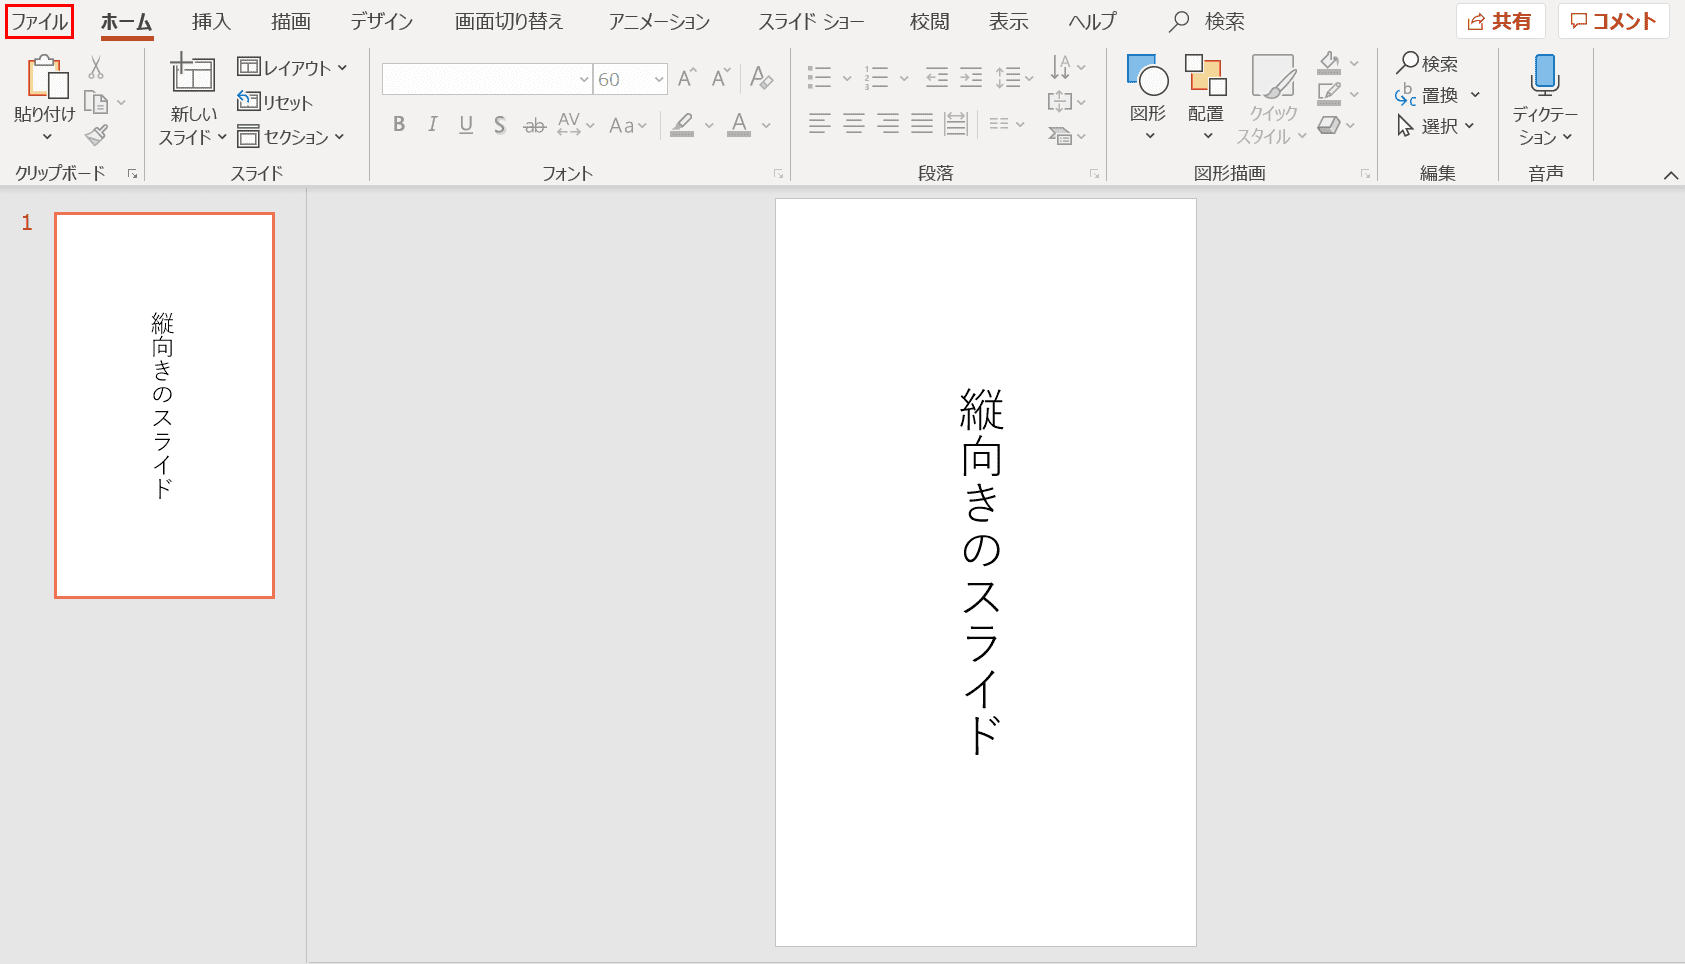Image resolution: width=1685 pixels, height=964 pixels.
Task: Open the columns dropdown
Action: [1006, 124]
